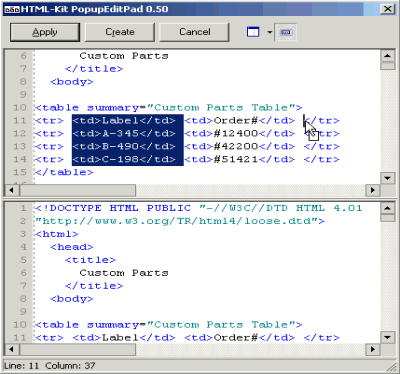The width and height of the screenshot is (400, 374).
Task: Click 'Custom Parts' text in top pane
Action: pyautogui.click(x=124, y=56)
